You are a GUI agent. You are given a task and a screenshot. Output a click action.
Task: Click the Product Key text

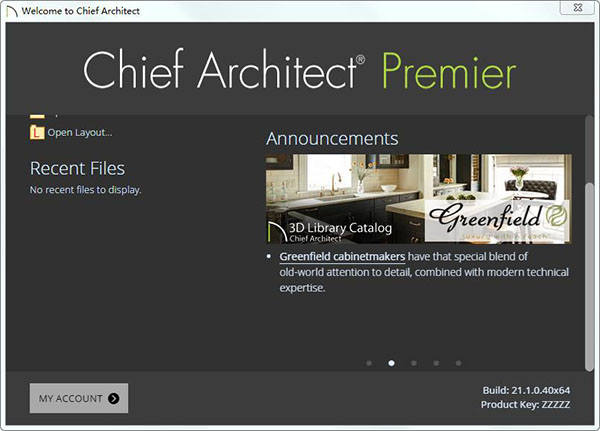(524, 404)
